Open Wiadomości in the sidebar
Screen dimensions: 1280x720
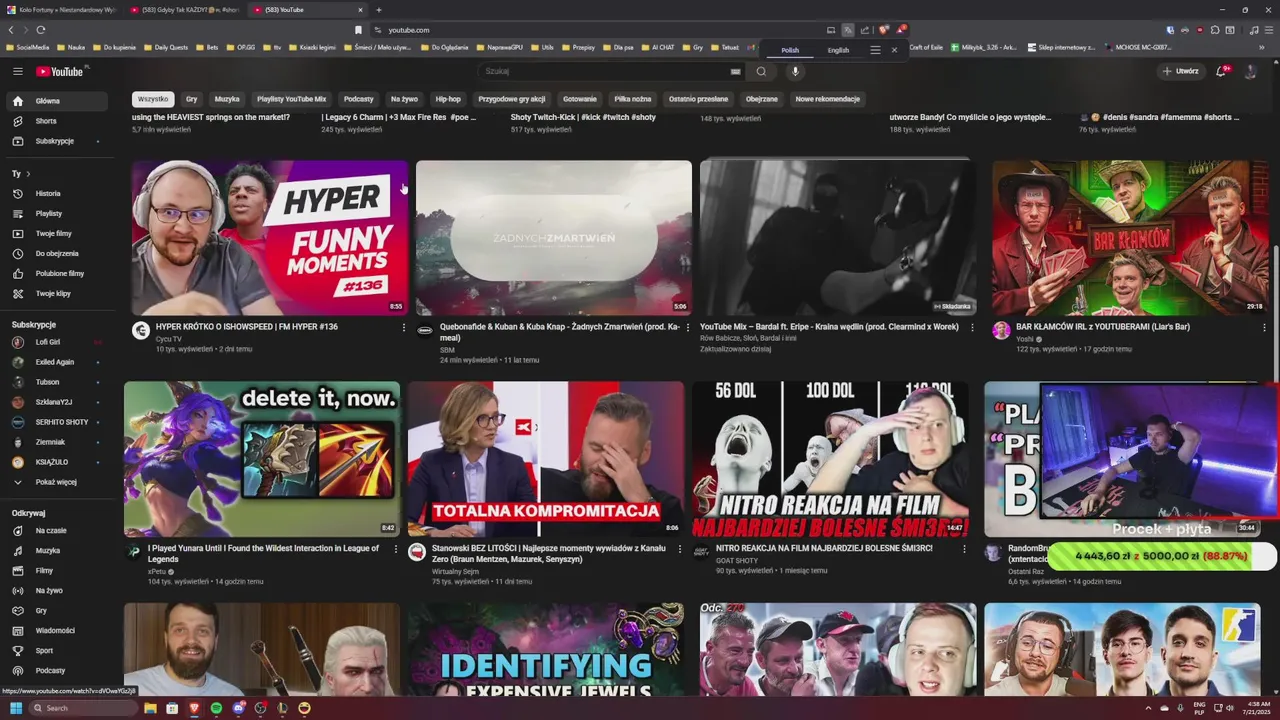click(x=55, y=630)
